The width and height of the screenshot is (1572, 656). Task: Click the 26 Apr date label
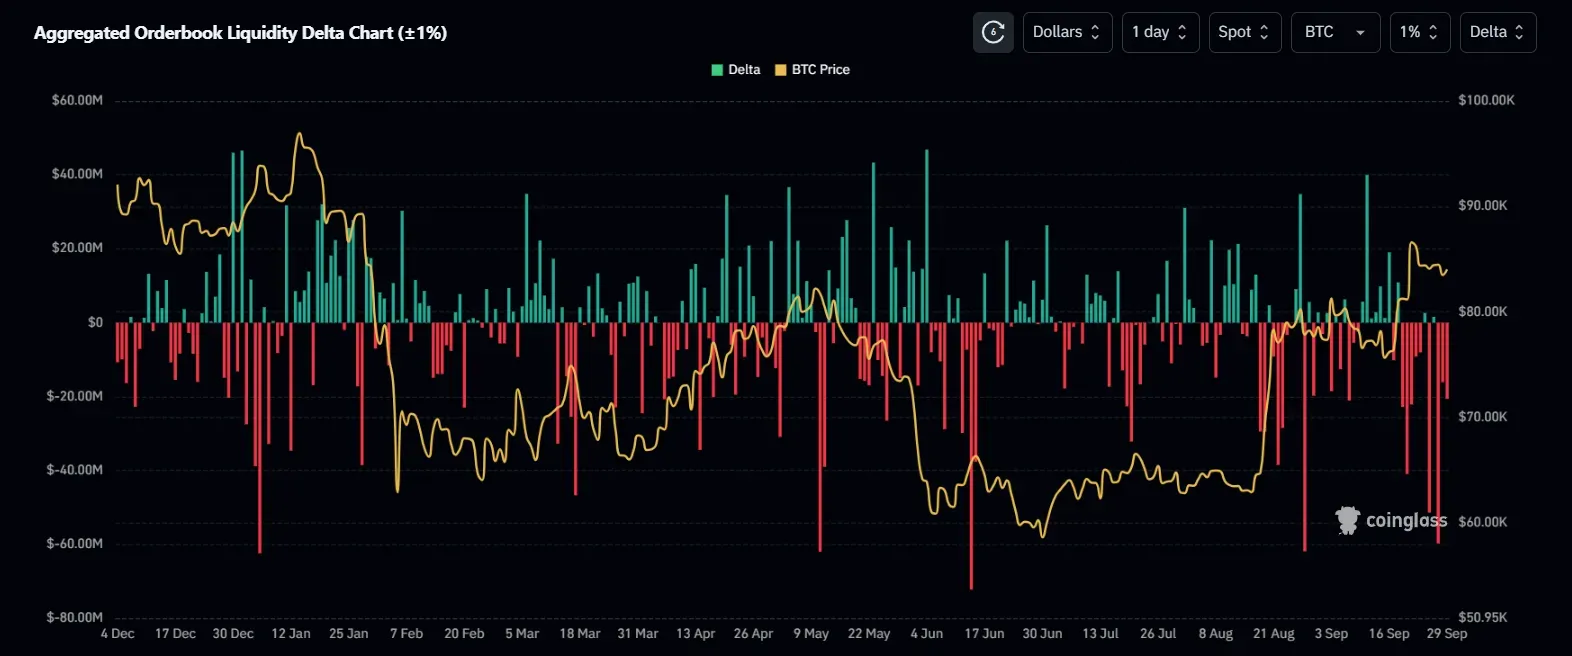point(753,634)
